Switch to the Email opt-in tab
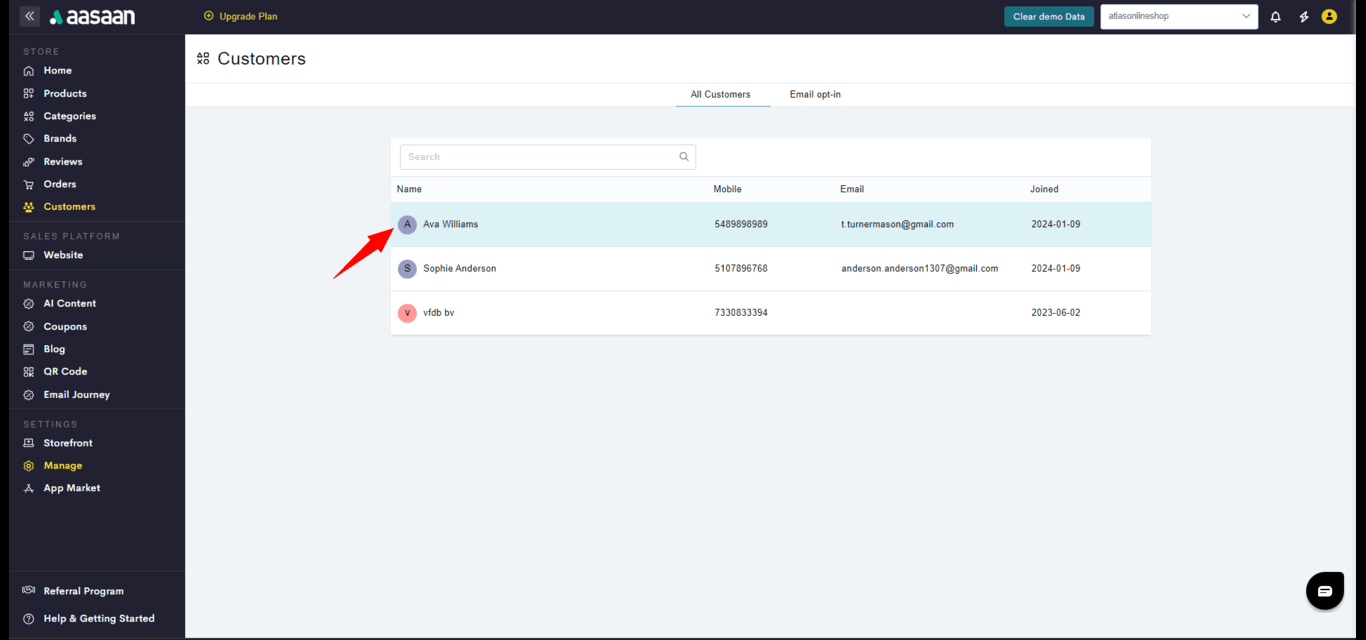The height and width of the screenshot is (640, 1366). click(x=815, y=95)
